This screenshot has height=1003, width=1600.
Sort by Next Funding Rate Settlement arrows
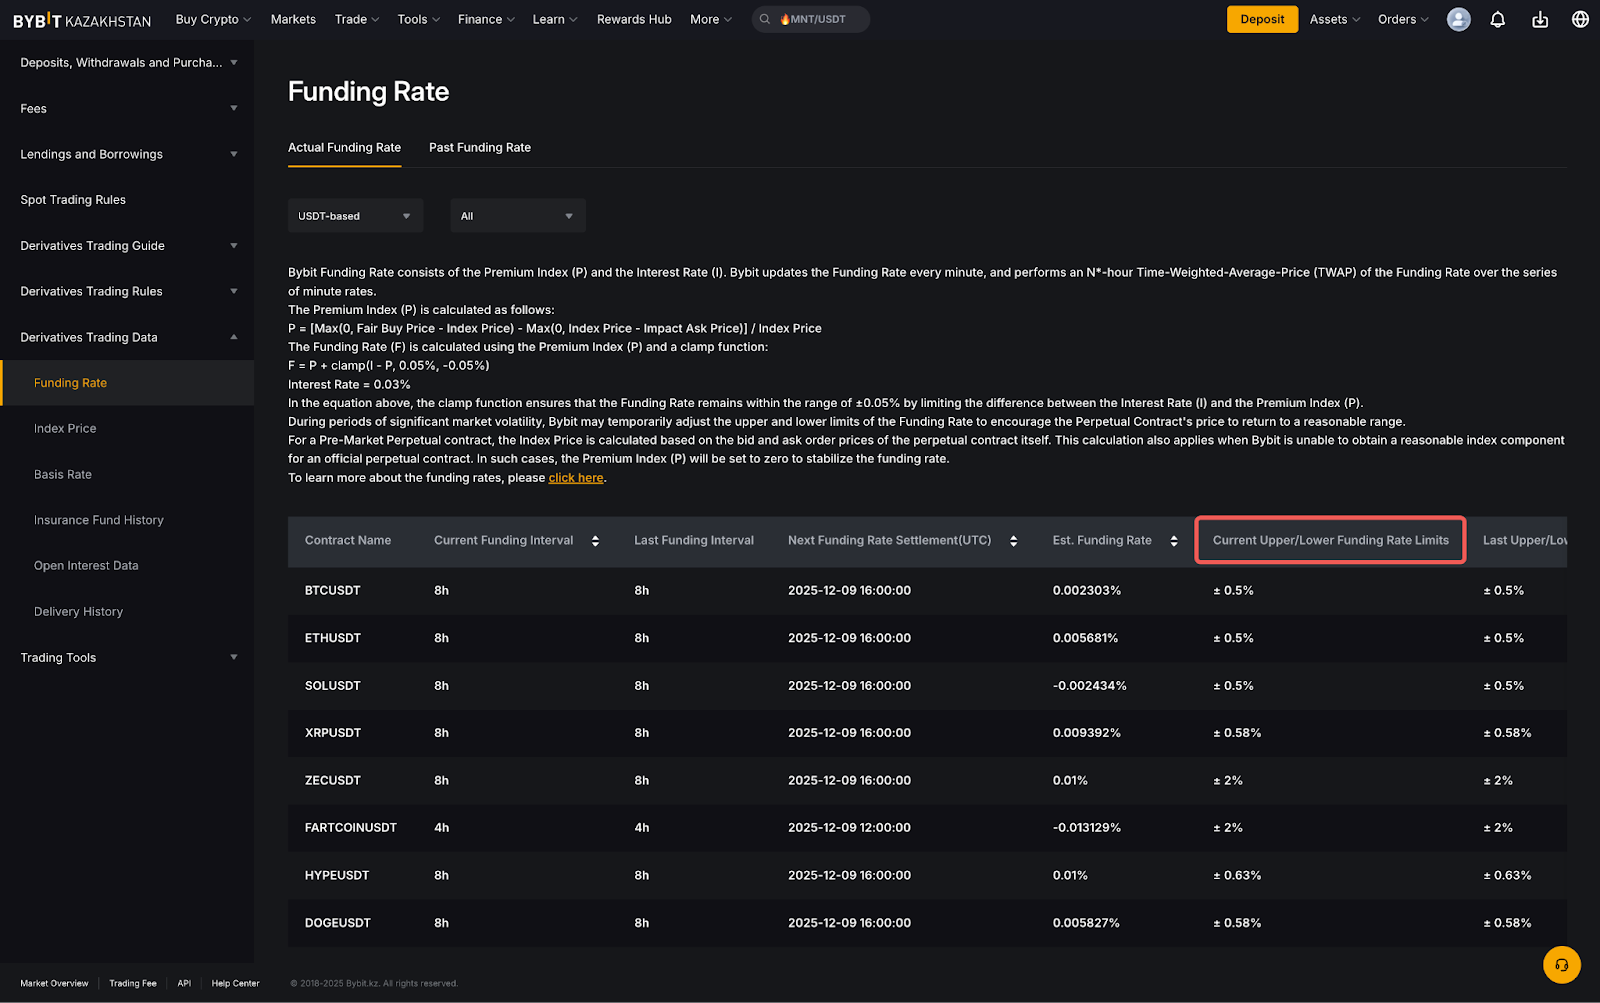[1013, 541]
